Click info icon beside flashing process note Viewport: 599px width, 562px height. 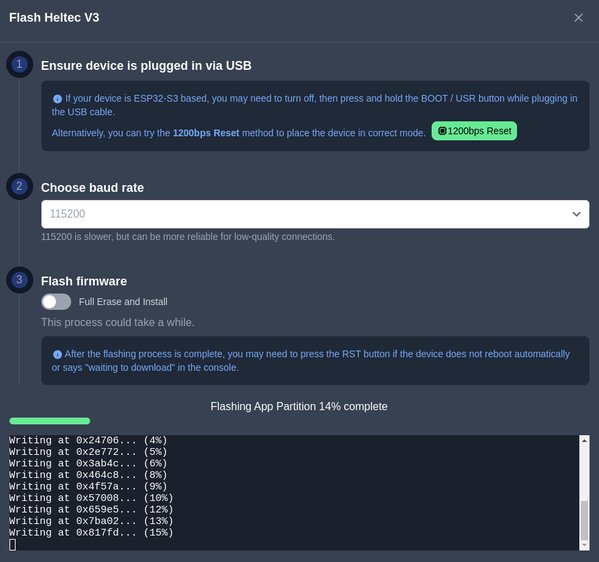57,355
